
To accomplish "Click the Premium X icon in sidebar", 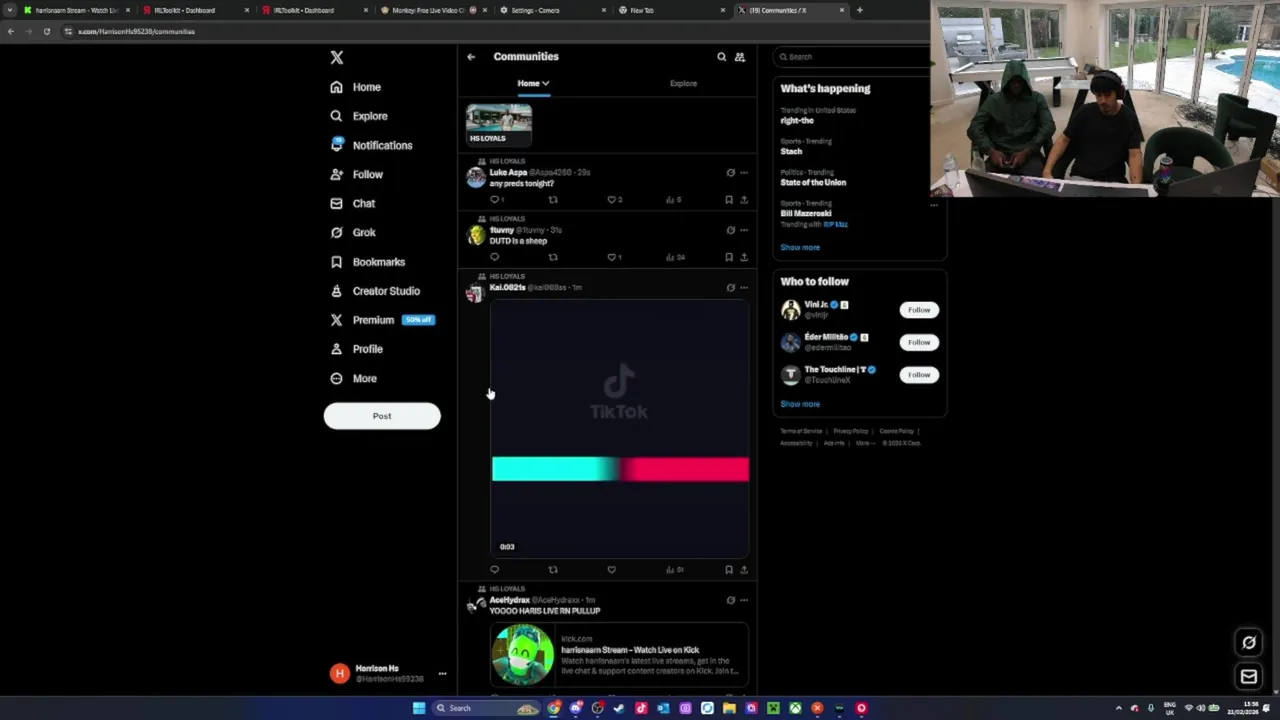I will 336,320.
